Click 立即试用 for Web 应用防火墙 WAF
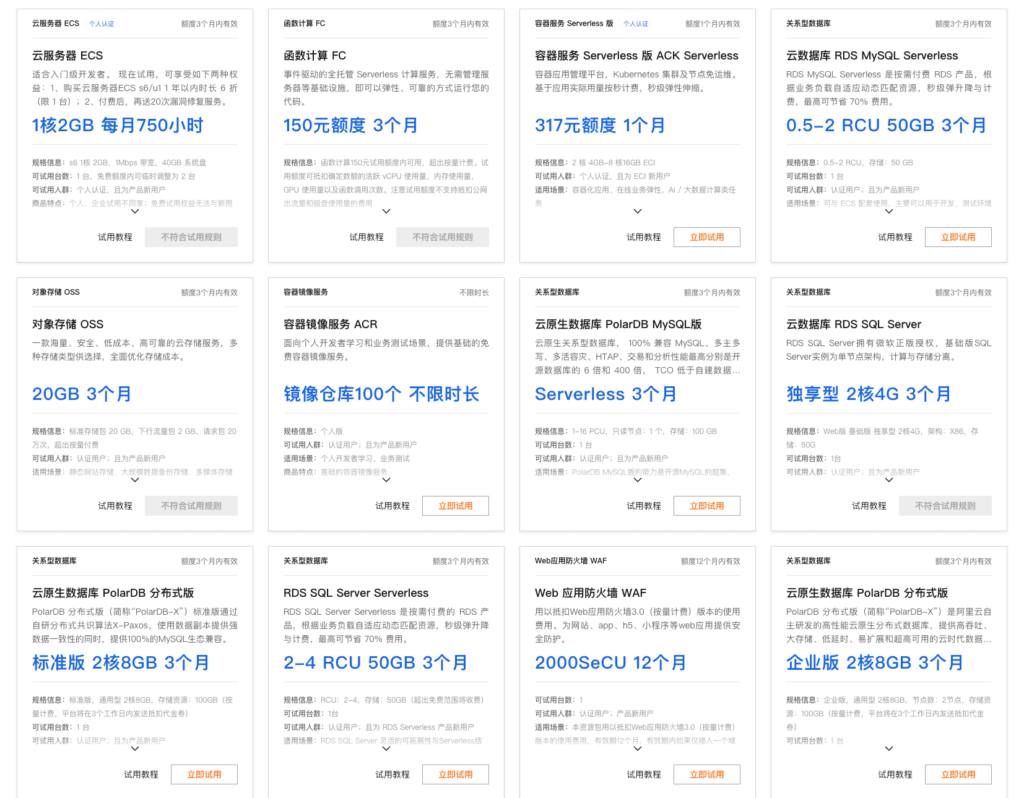Viewport: 1024px width, 798px height. click(707, 774)
